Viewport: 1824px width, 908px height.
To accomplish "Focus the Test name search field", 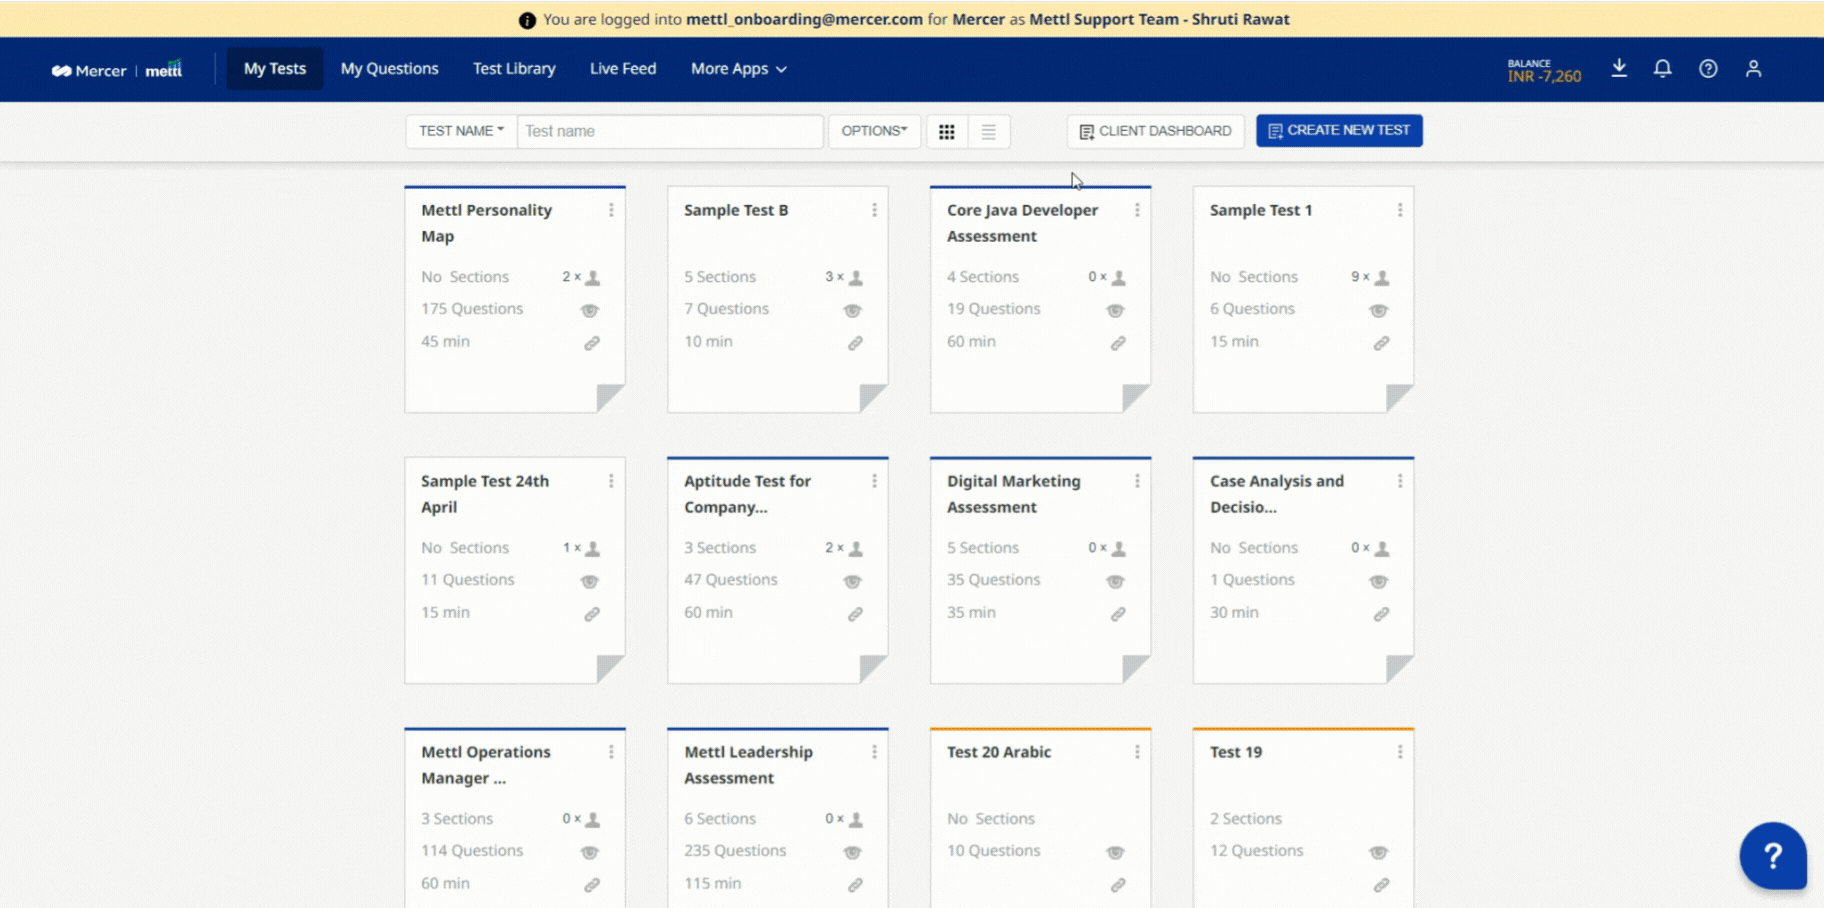I will click(x=670, y=131).
